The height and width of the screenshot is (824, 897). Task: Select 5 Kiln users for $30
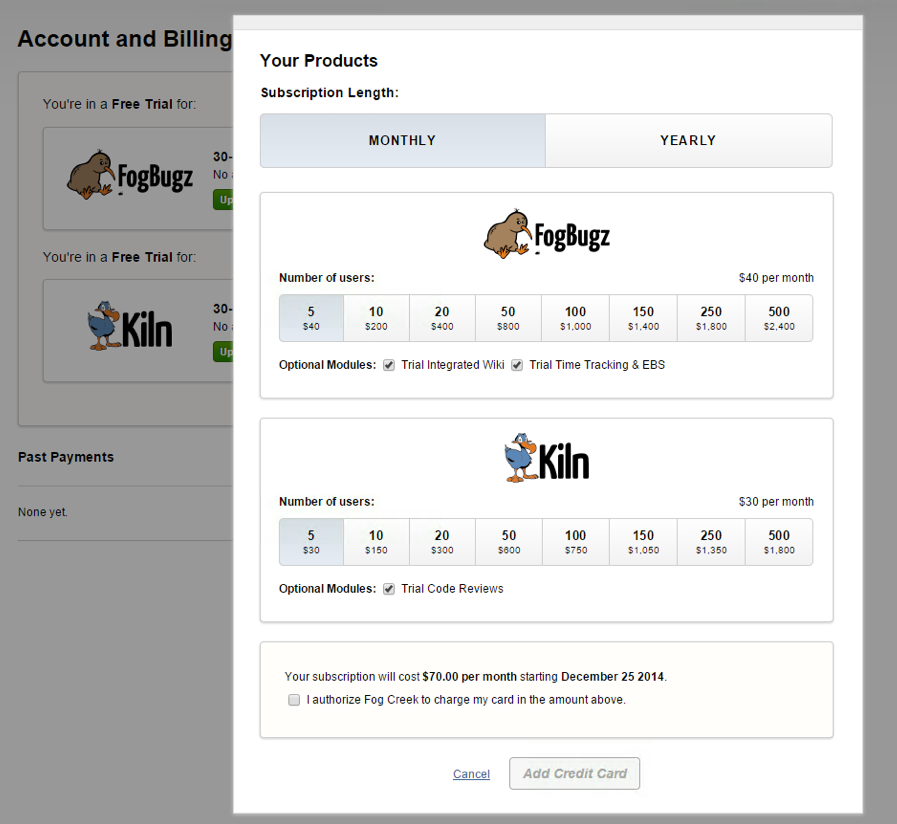pos(311,542)
